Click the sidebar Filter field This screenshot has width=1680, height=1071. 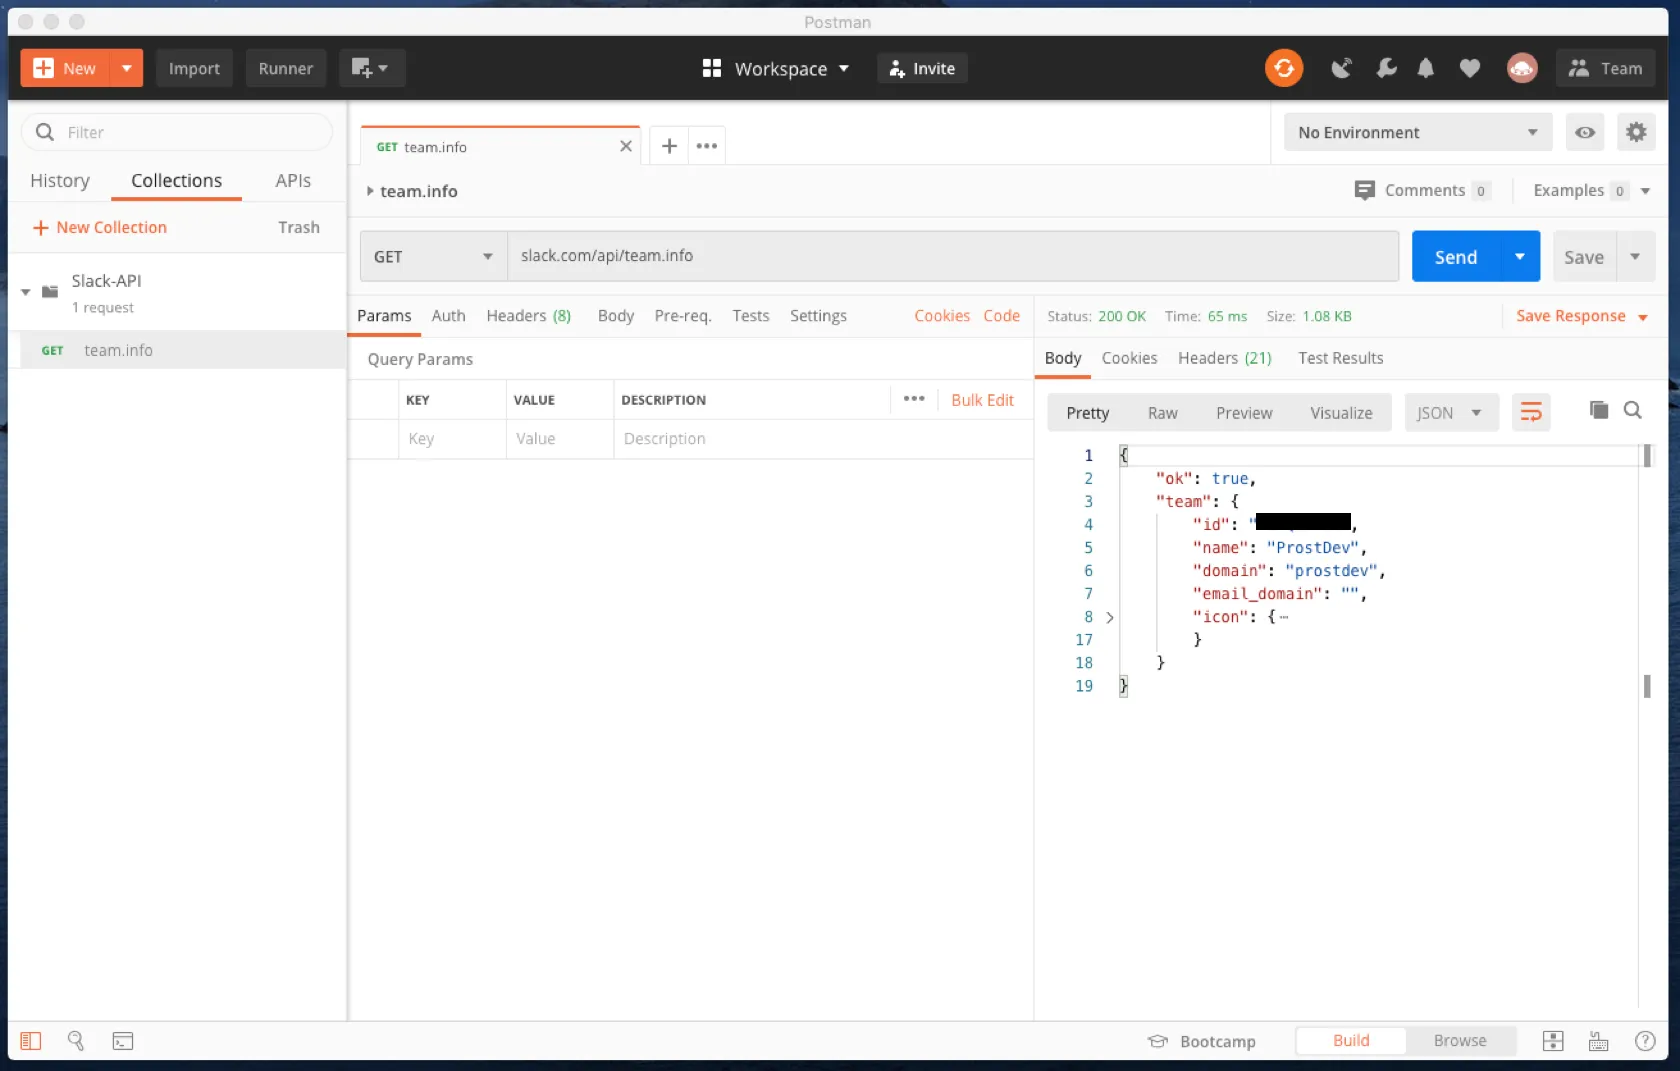(x=177, y=132)
